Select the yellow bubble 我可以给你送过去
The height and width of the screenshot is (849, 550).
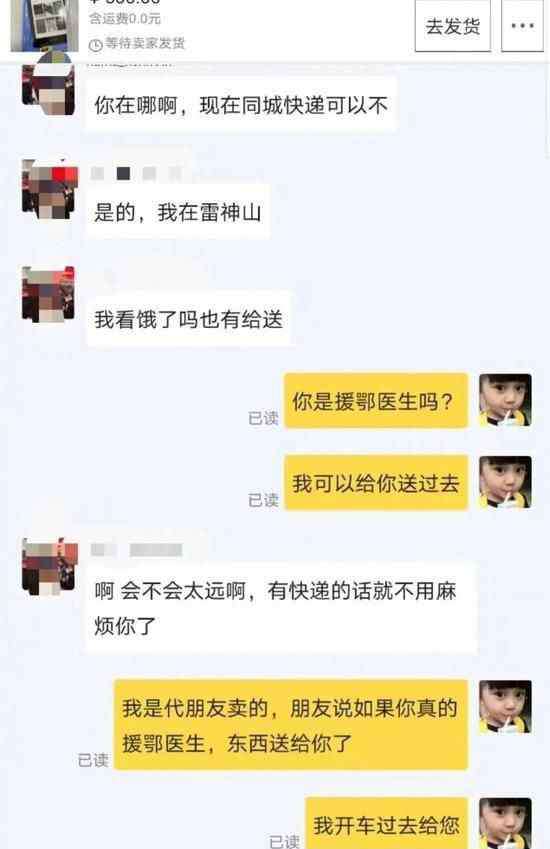pyautogui.click(x=376, y=483)
